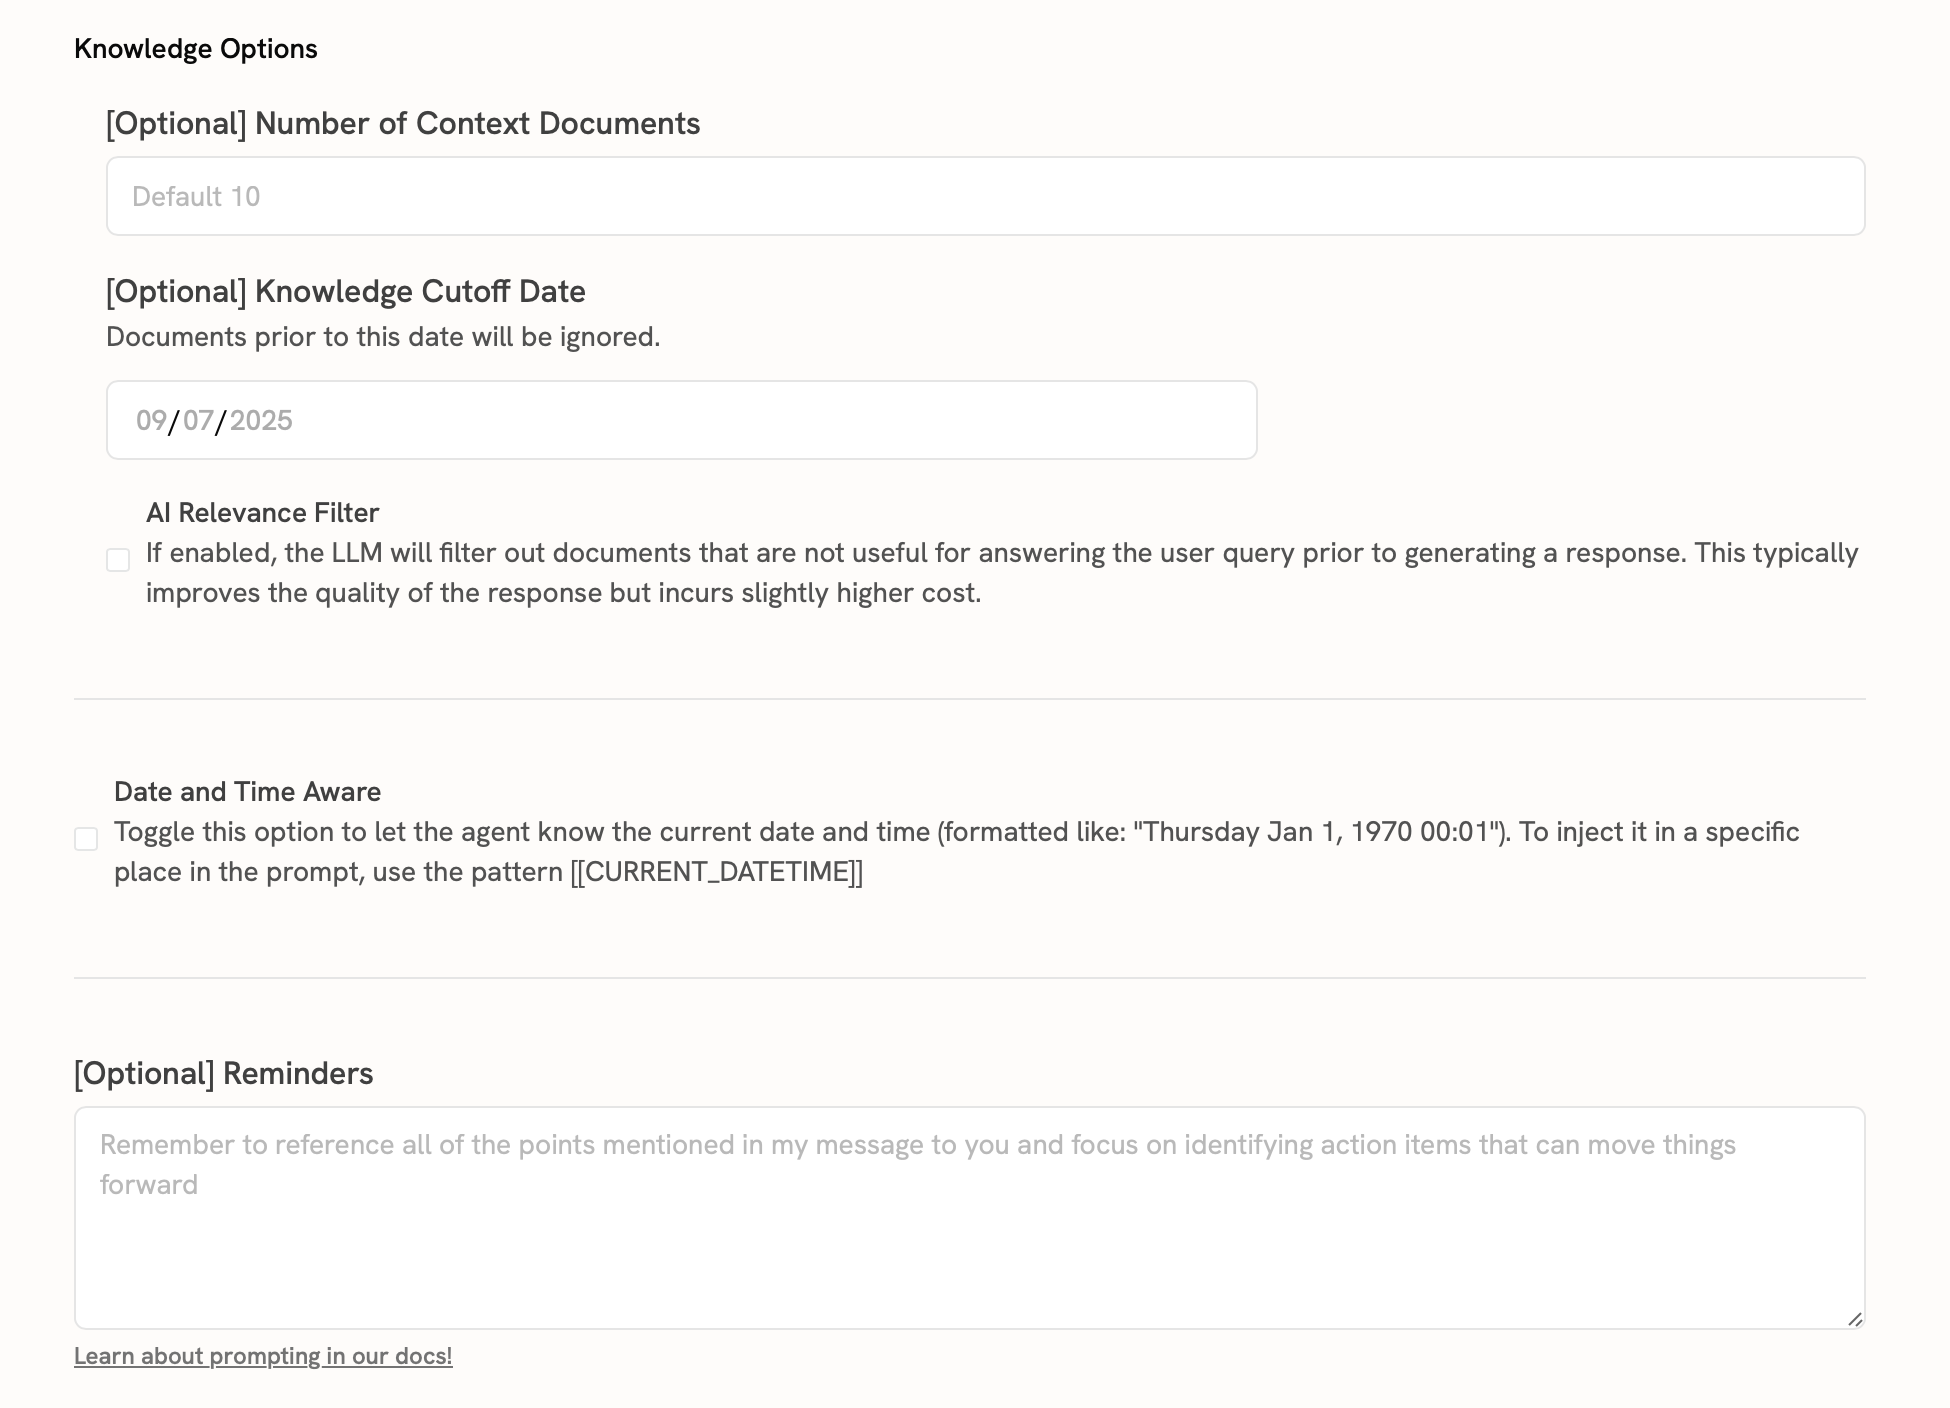Select the year segment of cutoff date
This screenshot has height=1408, width=1950.
pos(263,420)
